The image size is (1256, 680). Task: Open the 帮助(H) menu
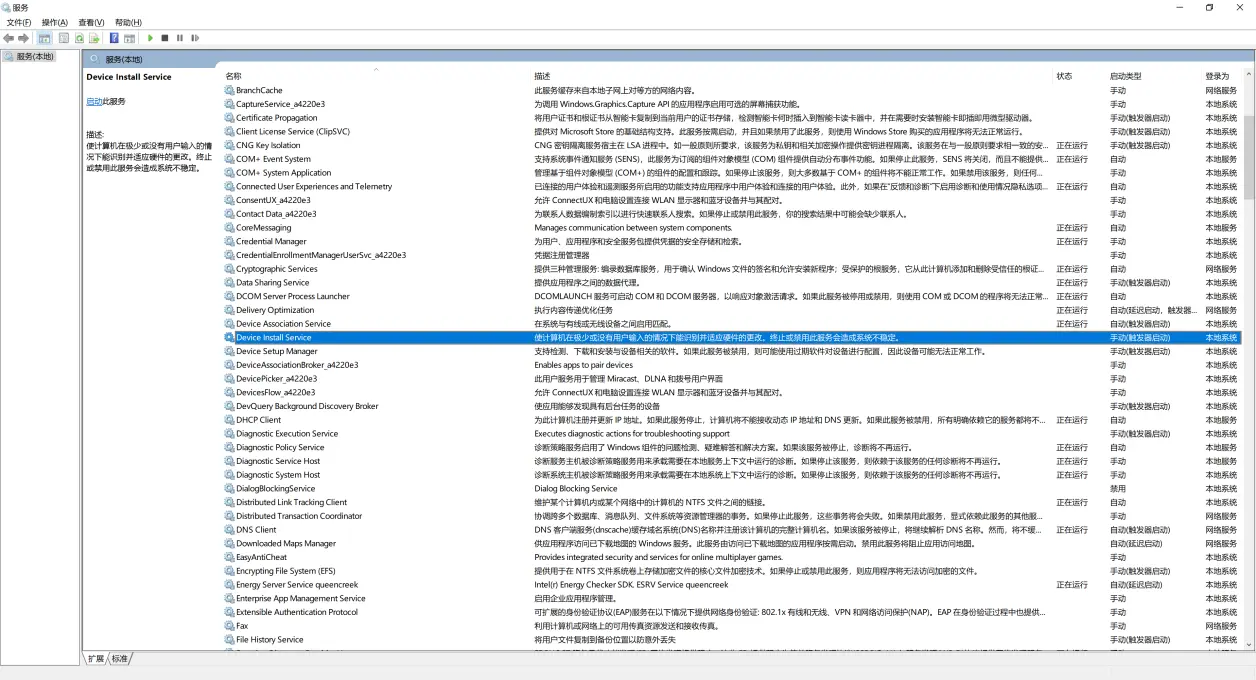coord(128,22)
